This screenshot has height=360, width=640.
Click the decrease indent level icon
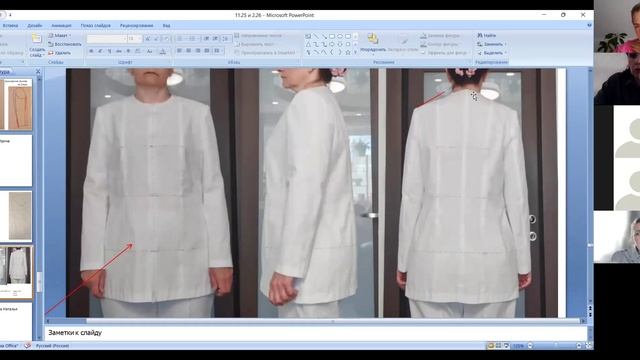coord(207,39)
